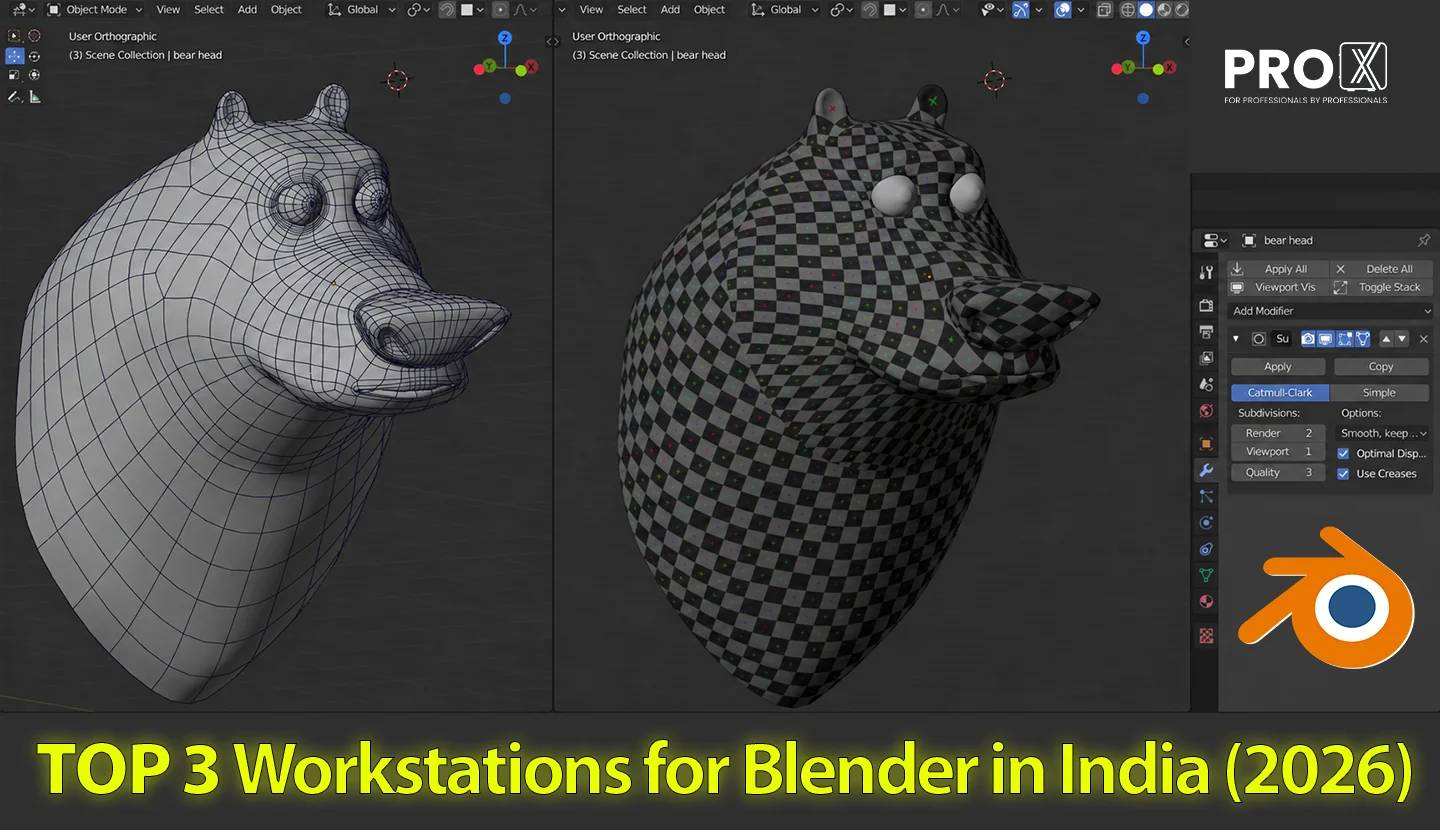1440x830 pixels.
Task: Open the Smooth, keep... options dropdown
Action: tap(1383, 433)
